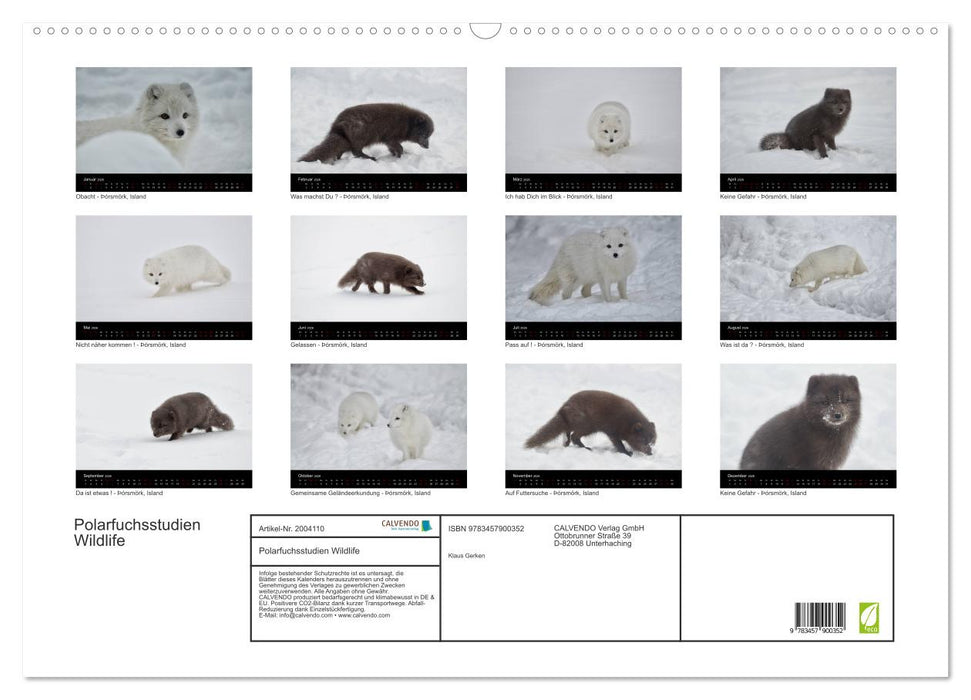This screenshot has width=971, height=700.
Task: Open the August fox image
Action: pos(807,270)
